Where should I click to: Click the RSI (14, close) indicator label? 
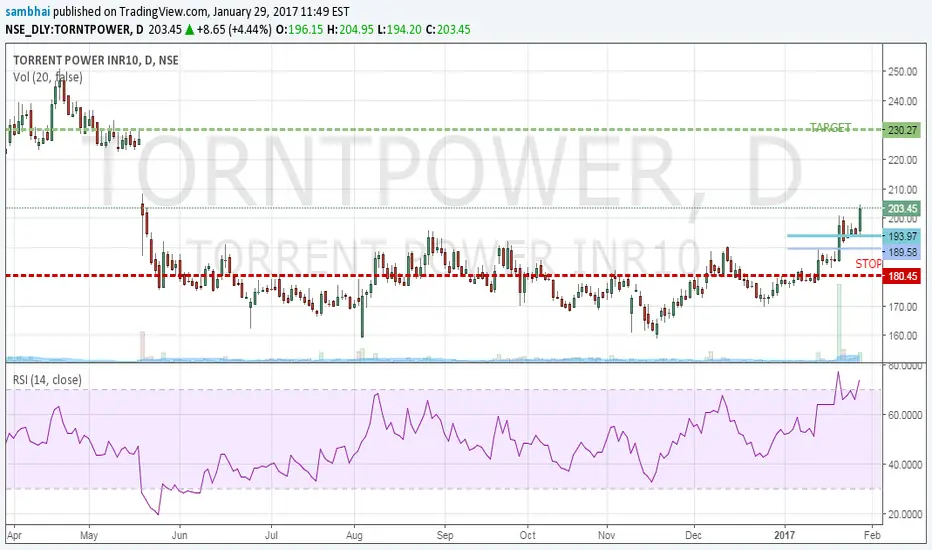pos(47,379)
